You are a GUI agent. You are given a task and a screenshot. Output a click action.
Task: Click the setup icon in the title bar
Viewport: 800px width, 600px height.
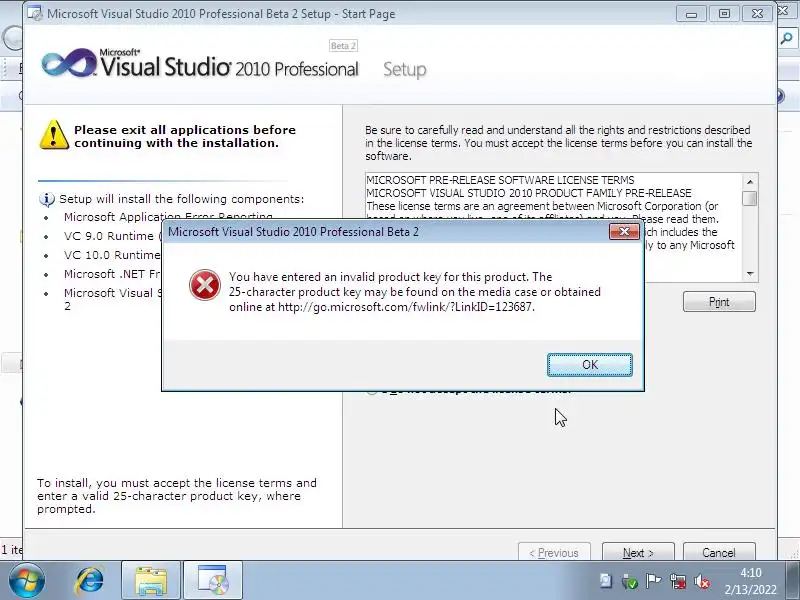pos(35,13)
